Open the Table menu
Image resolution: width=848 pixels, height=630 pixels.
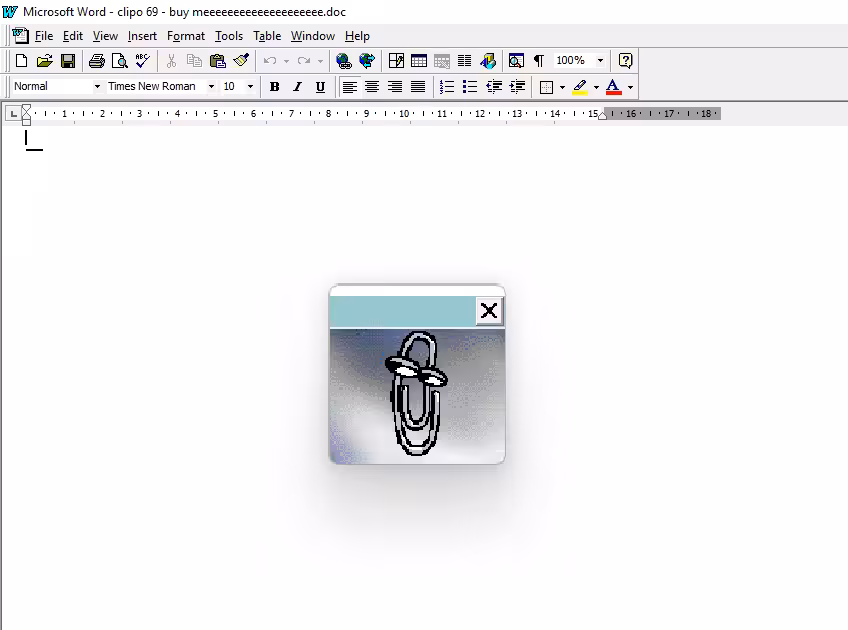pos(267,36)
